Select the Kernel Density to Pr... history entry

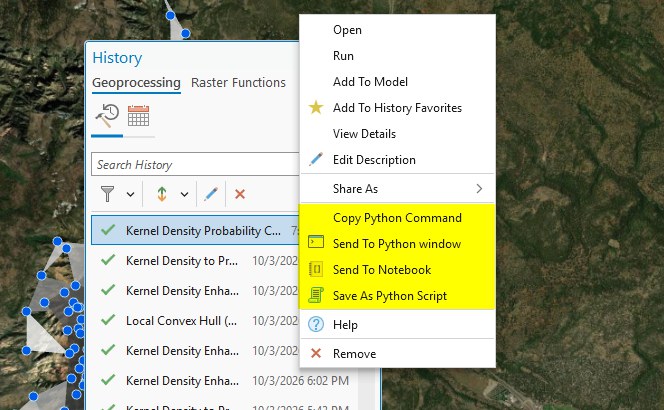(x=195, y=260)
